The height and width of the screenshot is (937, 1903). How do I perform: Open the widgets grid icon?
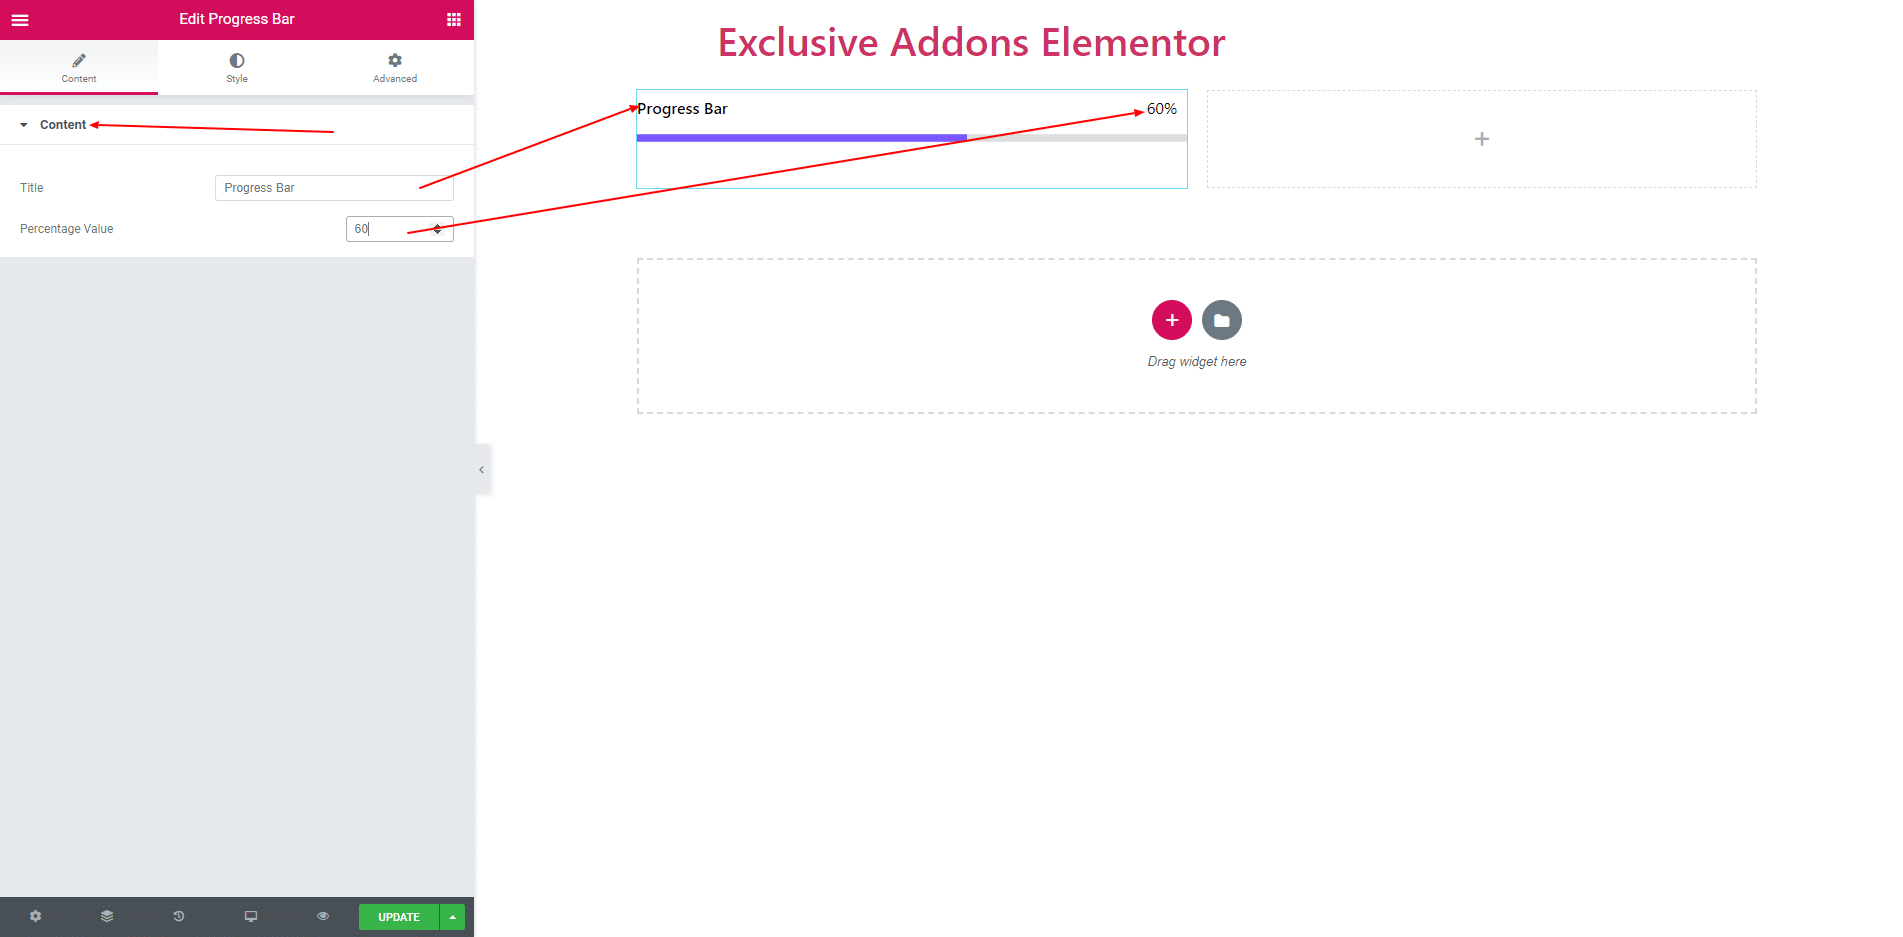pos(454,20)
